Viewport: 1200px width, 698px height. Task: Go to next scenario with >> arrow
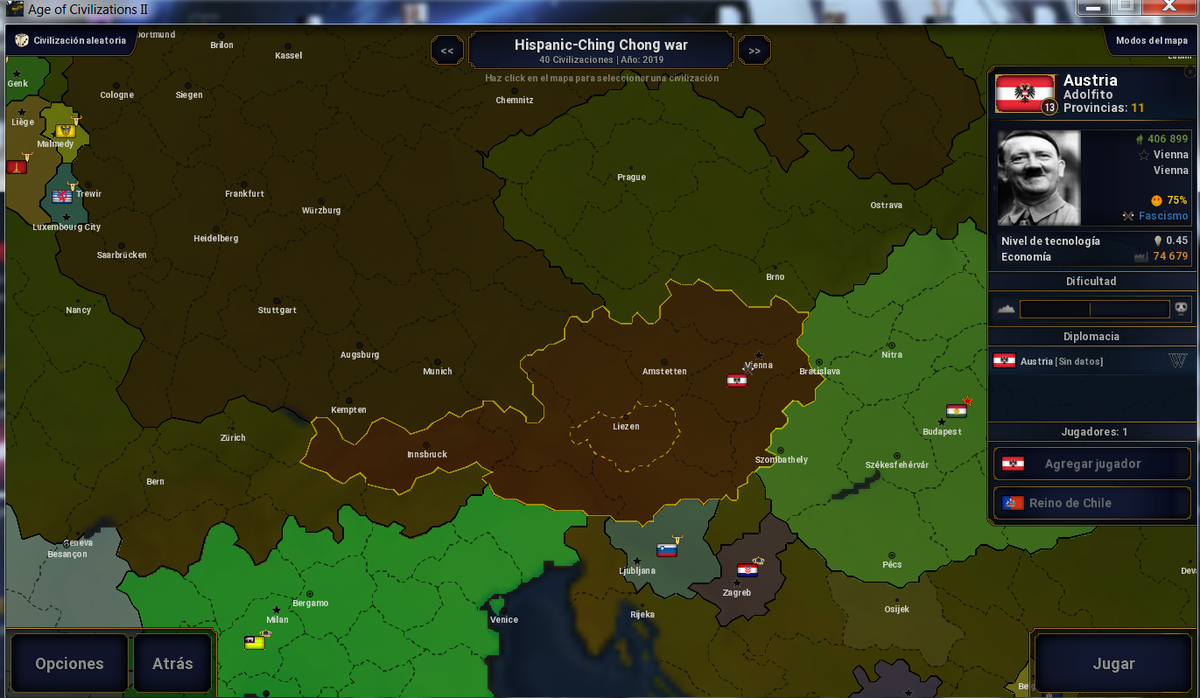pyautogui.click(x=754, y=50)
